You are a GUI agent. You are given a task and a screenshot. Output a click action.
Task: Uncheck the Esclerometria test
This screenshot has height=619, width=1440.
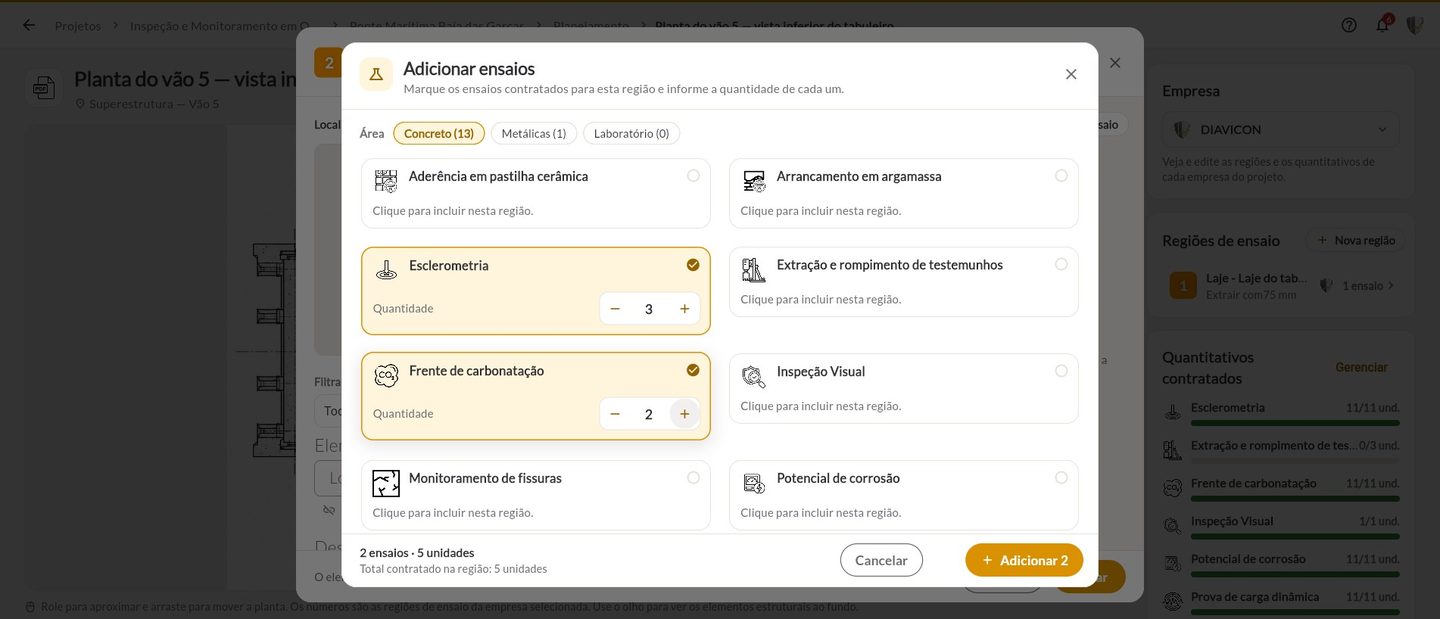pyautogui.click(x=693, y=265)
